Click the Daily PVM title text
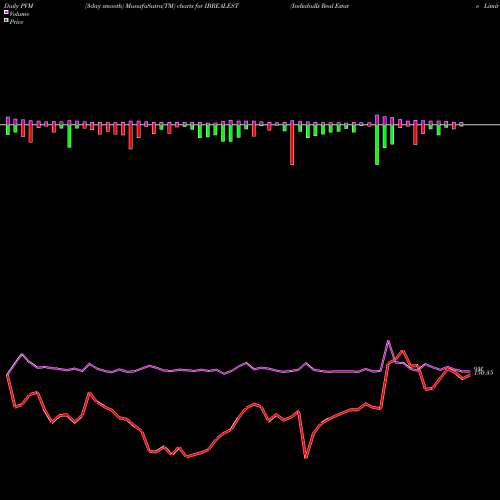500x500 pixels. pyautogui.click(x=19, y=6)
